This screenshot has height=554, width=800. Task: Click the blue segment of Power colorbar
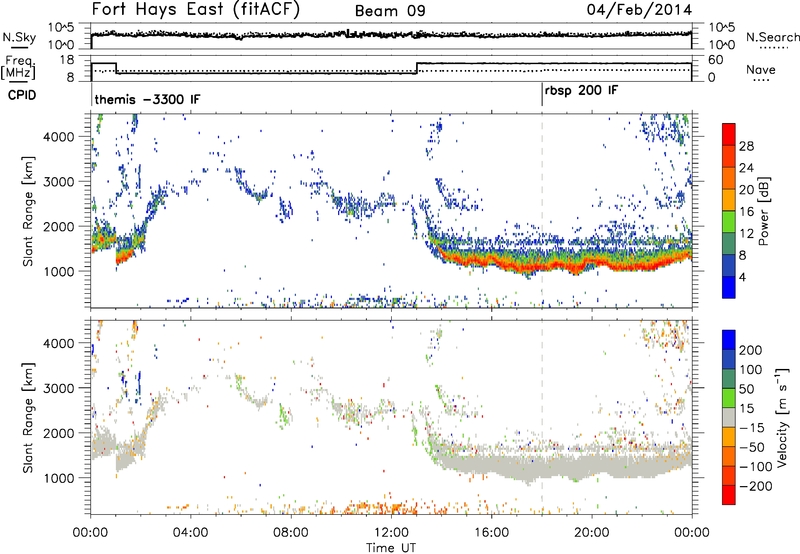[729, 287]
